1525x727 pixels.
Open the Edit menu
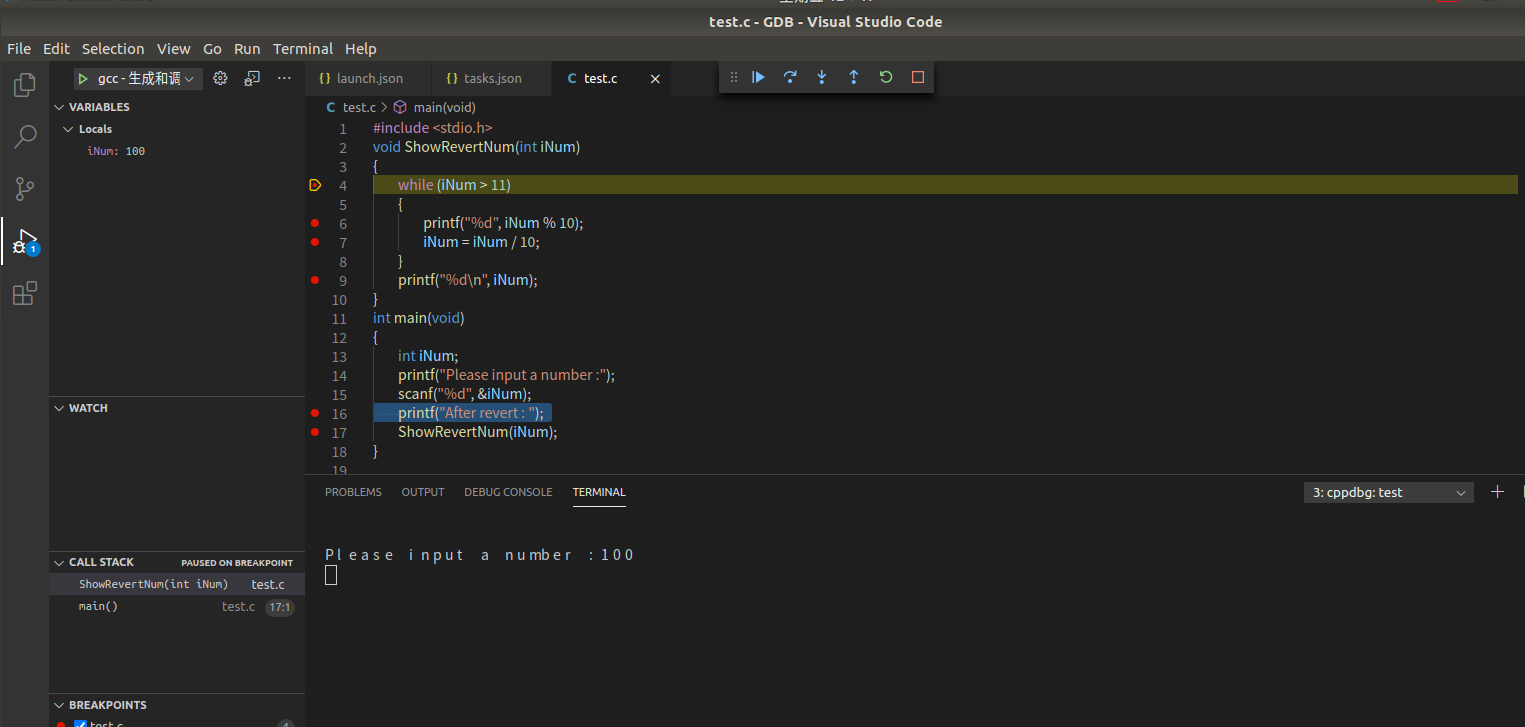click(56, 49)
